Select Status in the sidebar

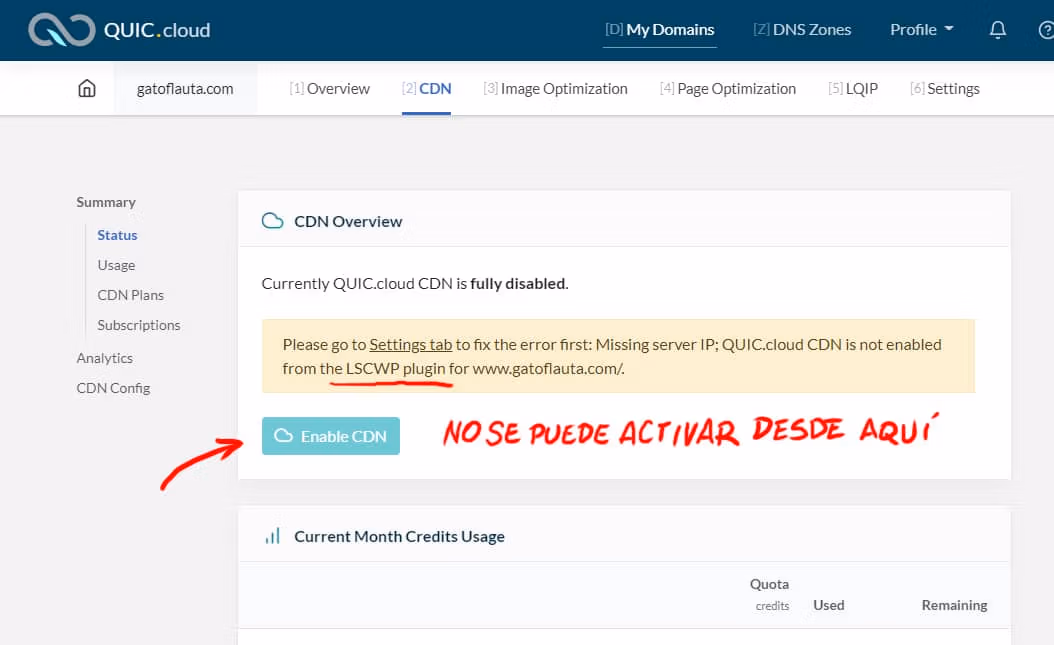(x=117, y=235)
